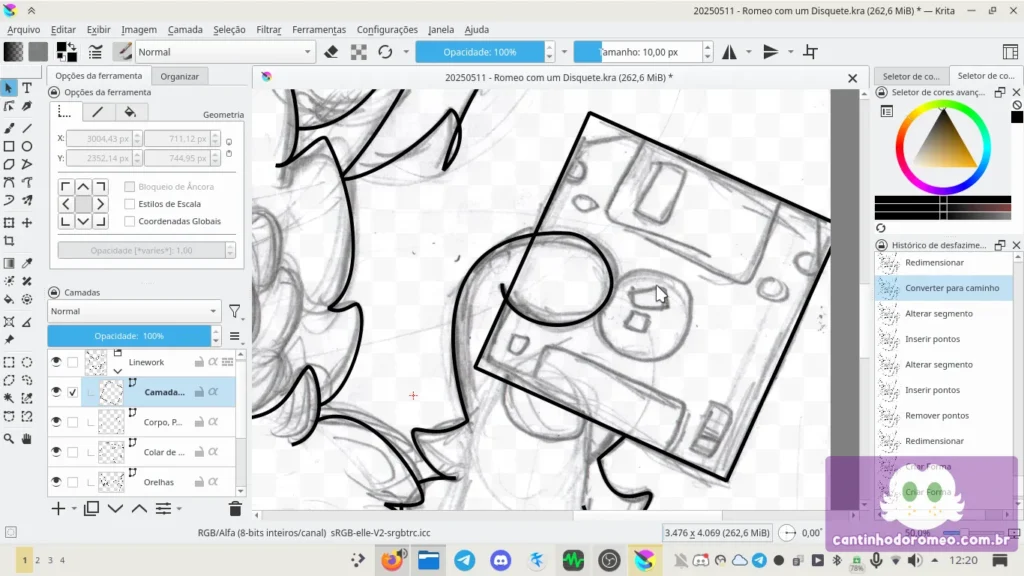1024x576 pixels.
Task: Open the gradient swatch in toolbar
Action: tap(13, 52)
